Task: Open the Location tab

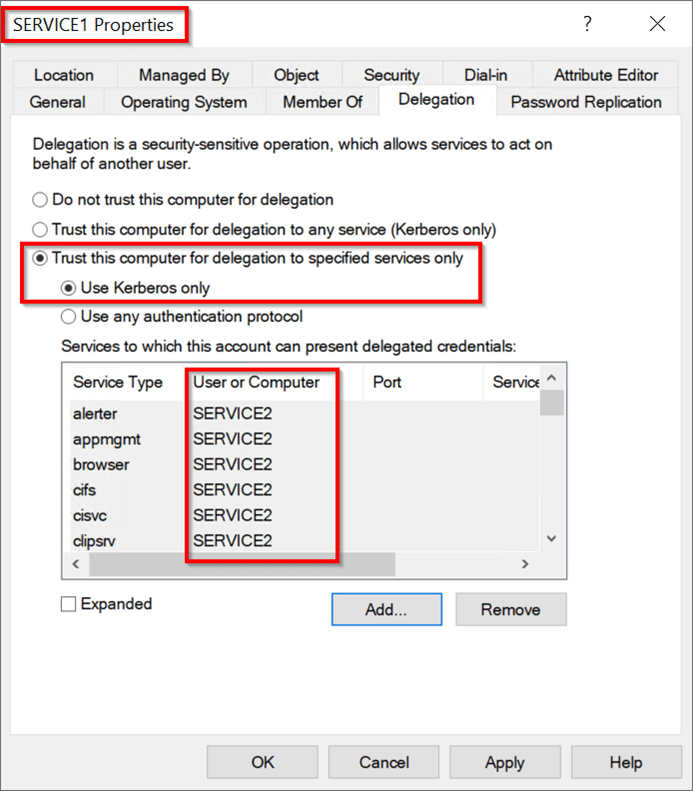Action: coord(64,75)
